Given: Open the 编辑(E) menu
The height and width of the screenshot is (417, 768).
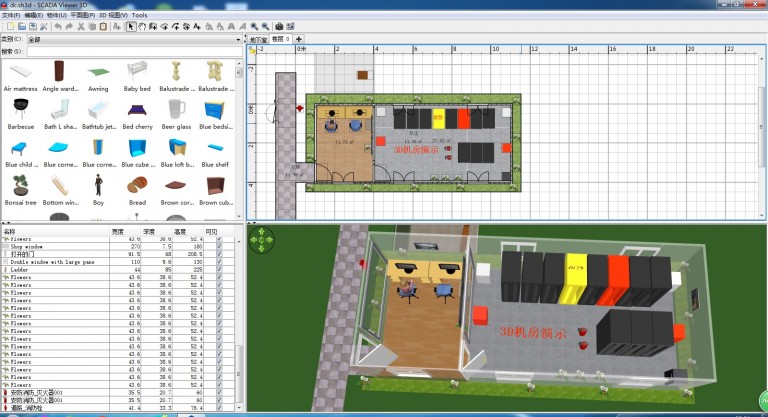Looking at the screenshot, I should [33, 15].
